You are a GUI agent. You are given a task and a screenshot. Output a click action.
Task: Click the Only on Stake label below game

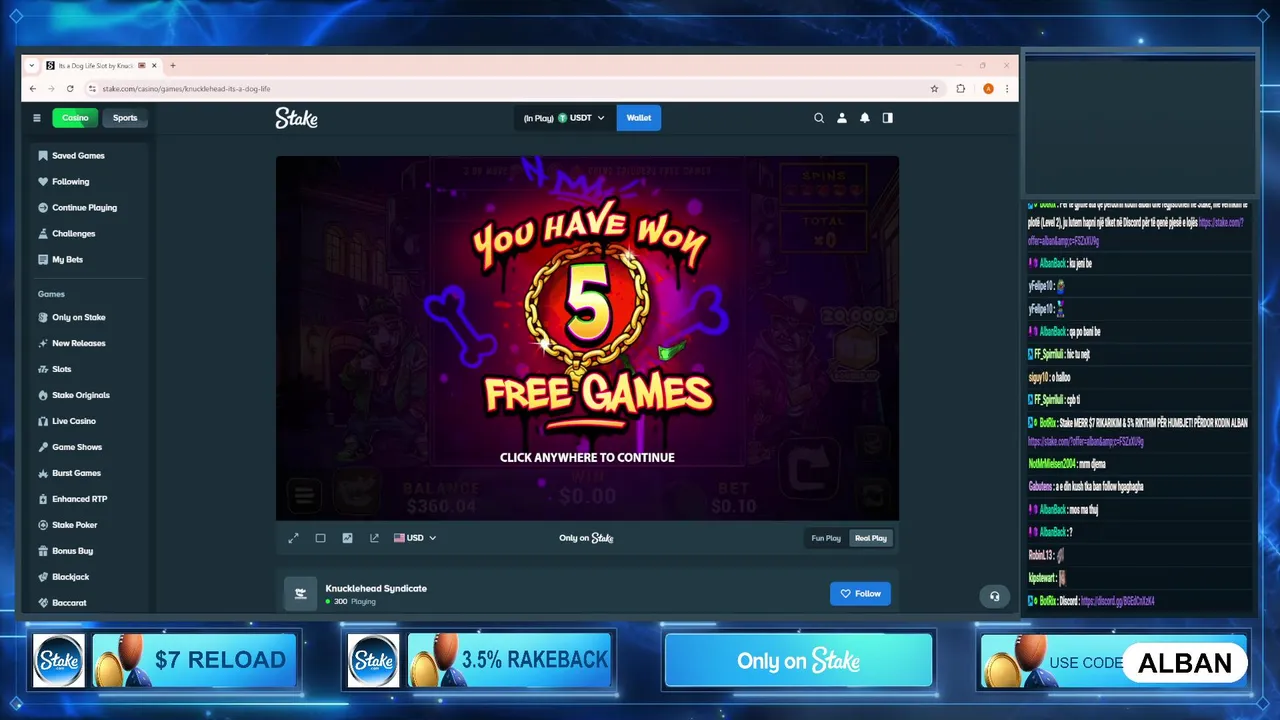click(587, 538)
